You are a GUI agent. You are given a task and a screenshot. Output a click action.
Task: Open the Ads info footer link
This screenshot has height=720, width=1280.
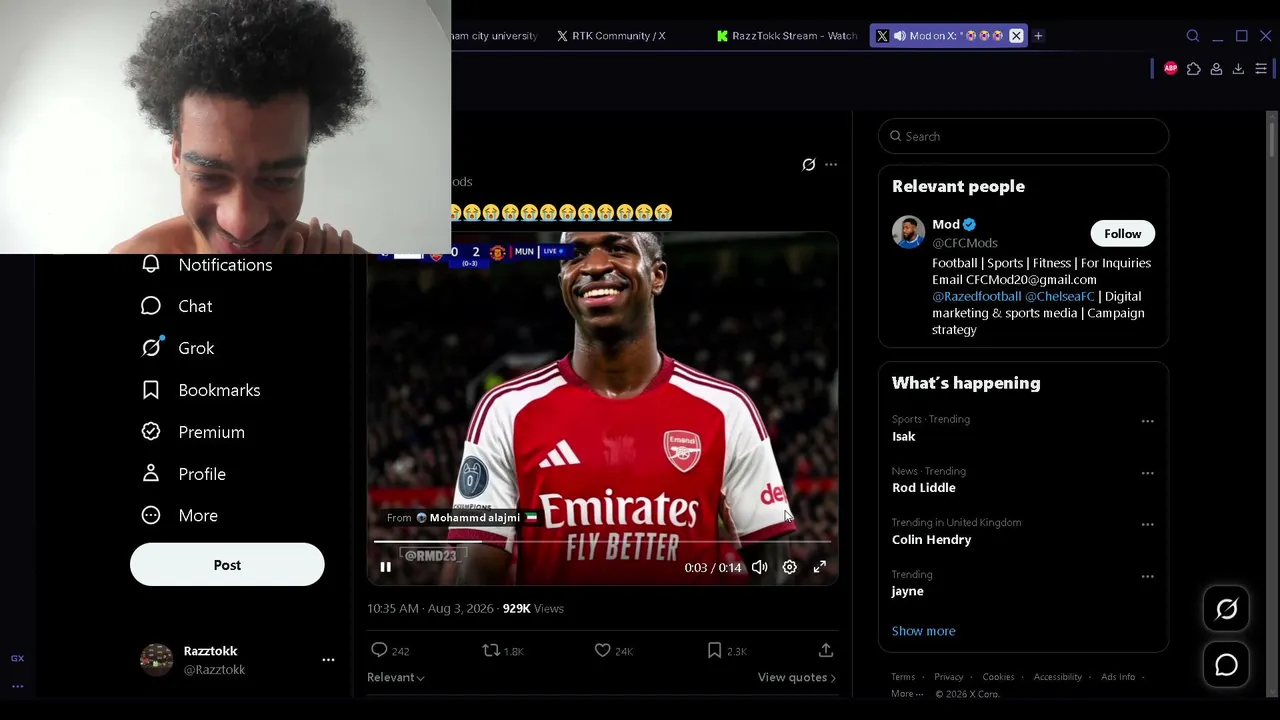click(x=1118, y=677)
